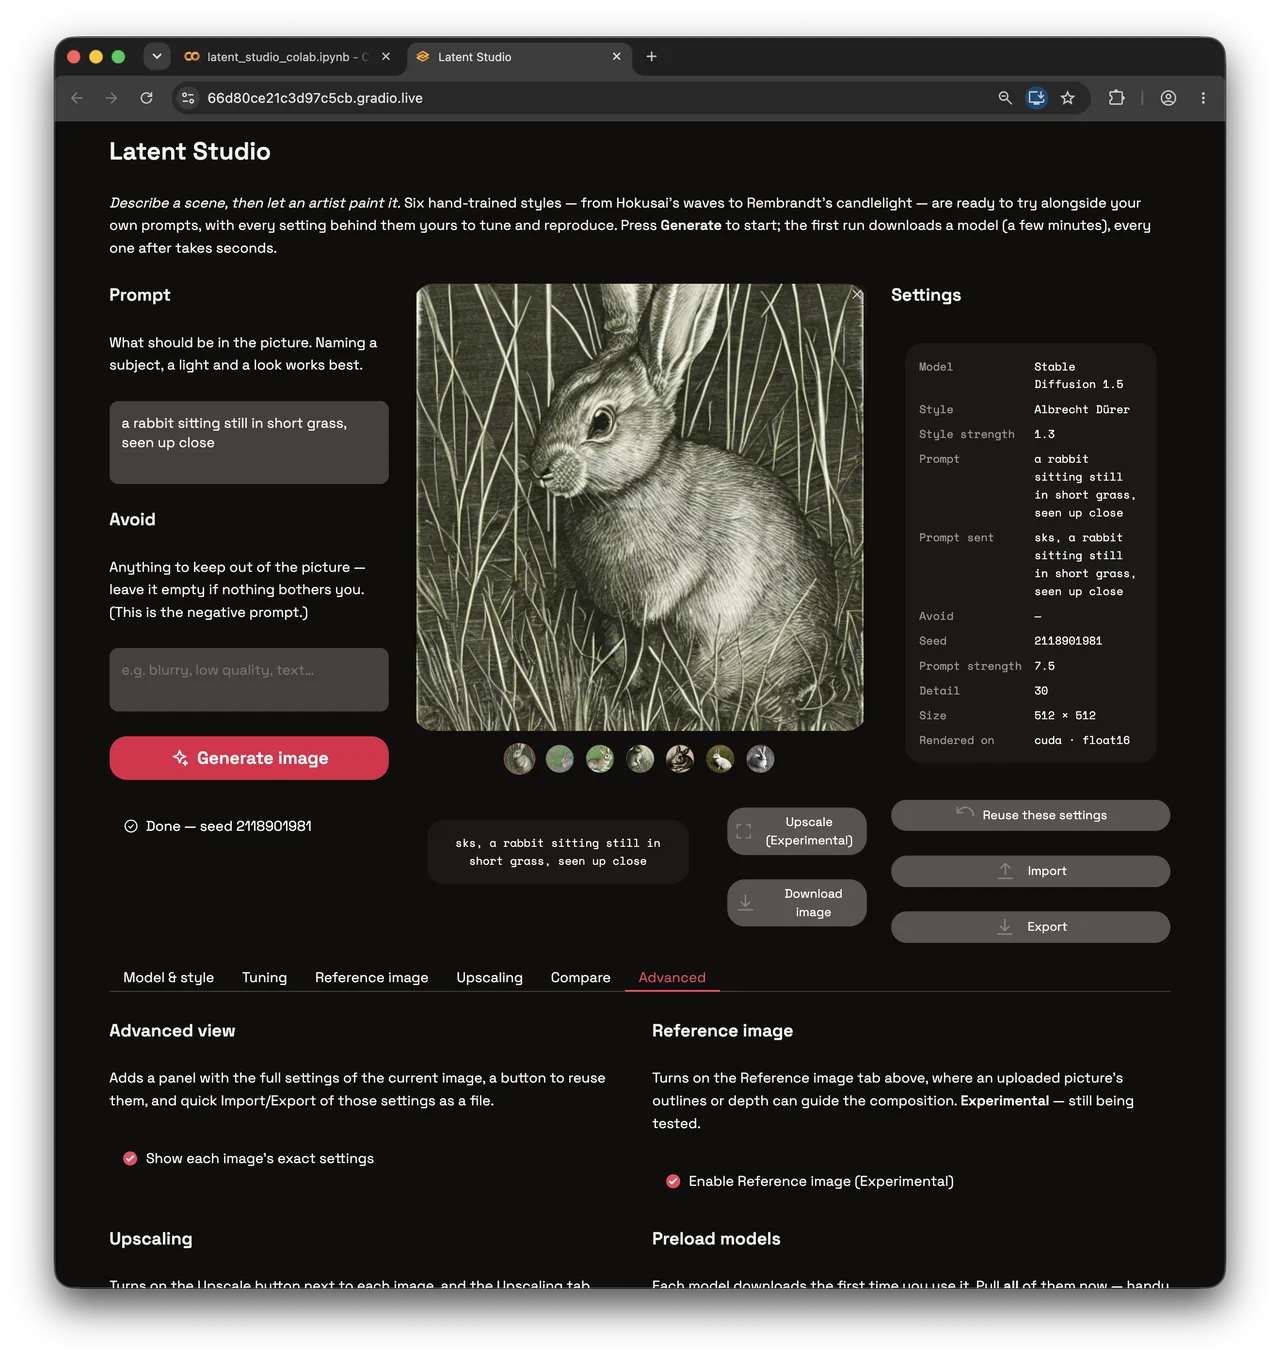
Task: Click the 'Stable Diffusion 1.5' model value
Action: (x=1079, y=376)
